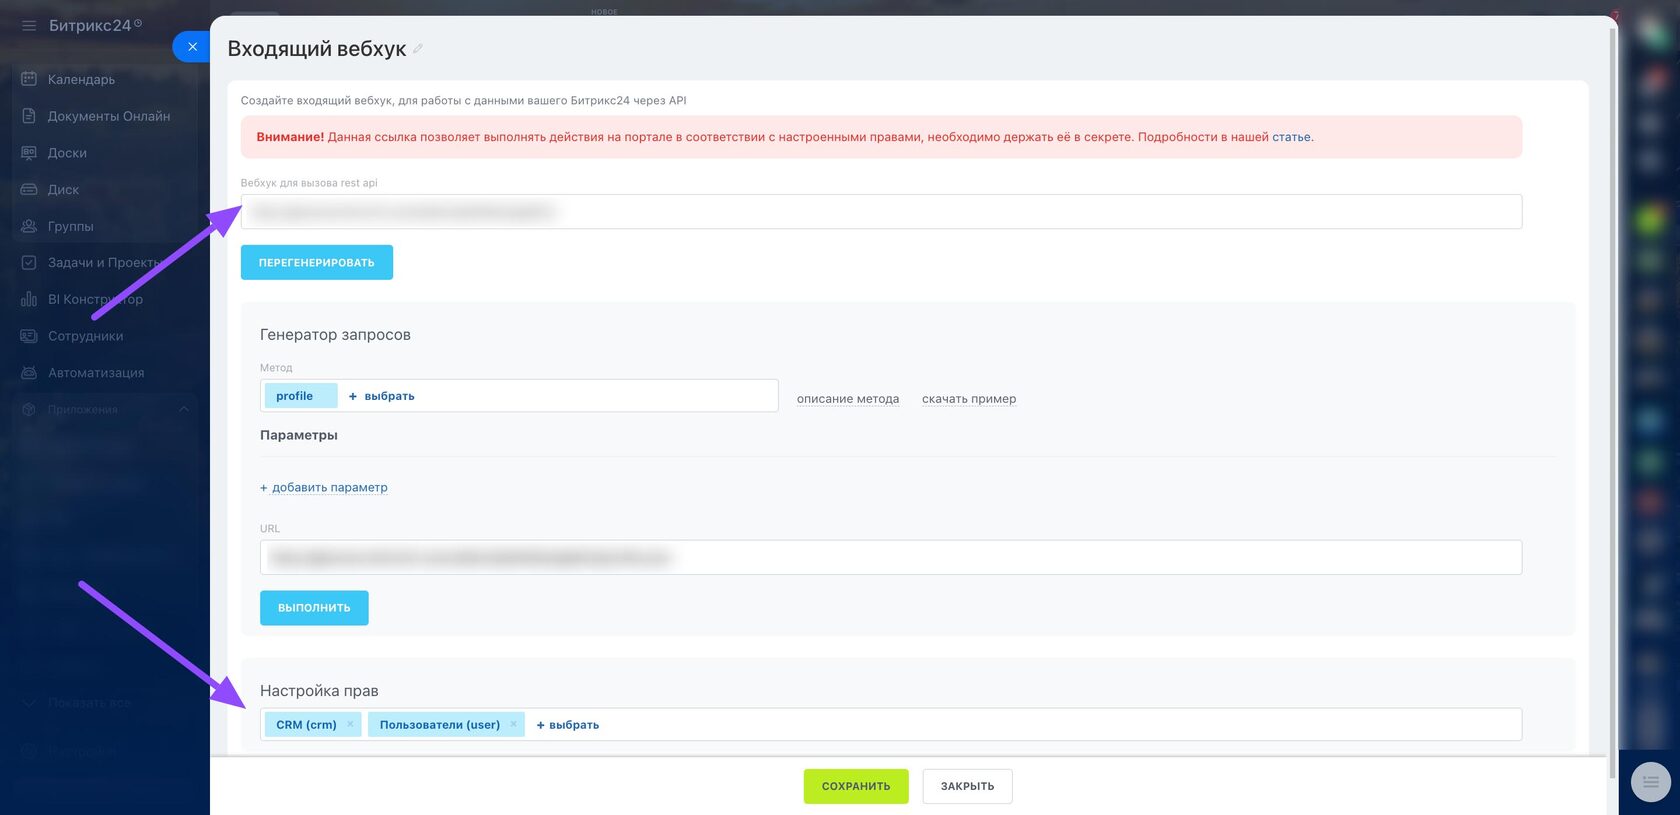Remove the Пользователи (user) permission tag

(513, 725)
